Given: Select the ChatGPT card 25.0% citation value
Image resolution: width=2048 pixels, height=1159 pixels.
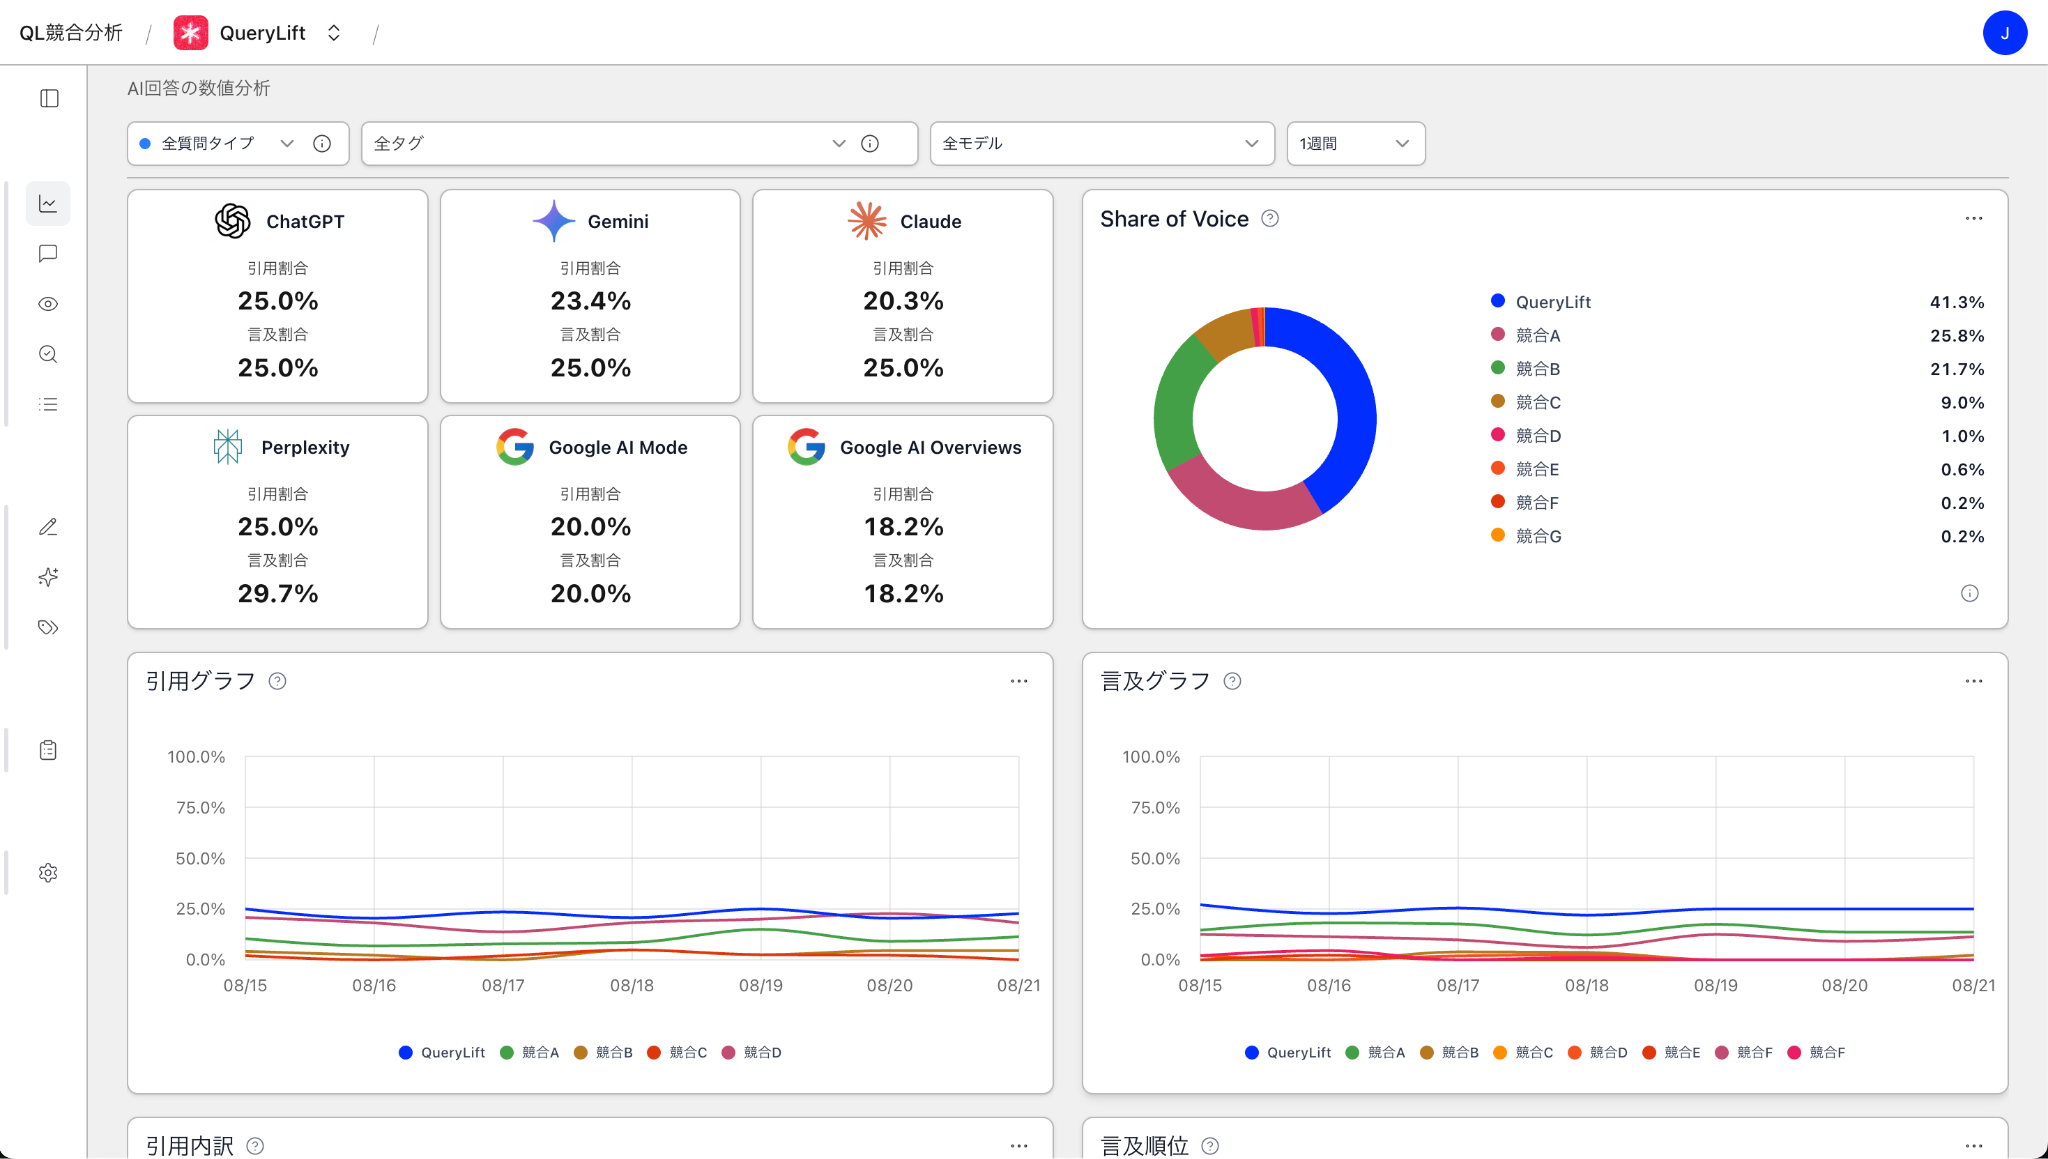Looking at the screenshot, I should (x=278, y=301).
